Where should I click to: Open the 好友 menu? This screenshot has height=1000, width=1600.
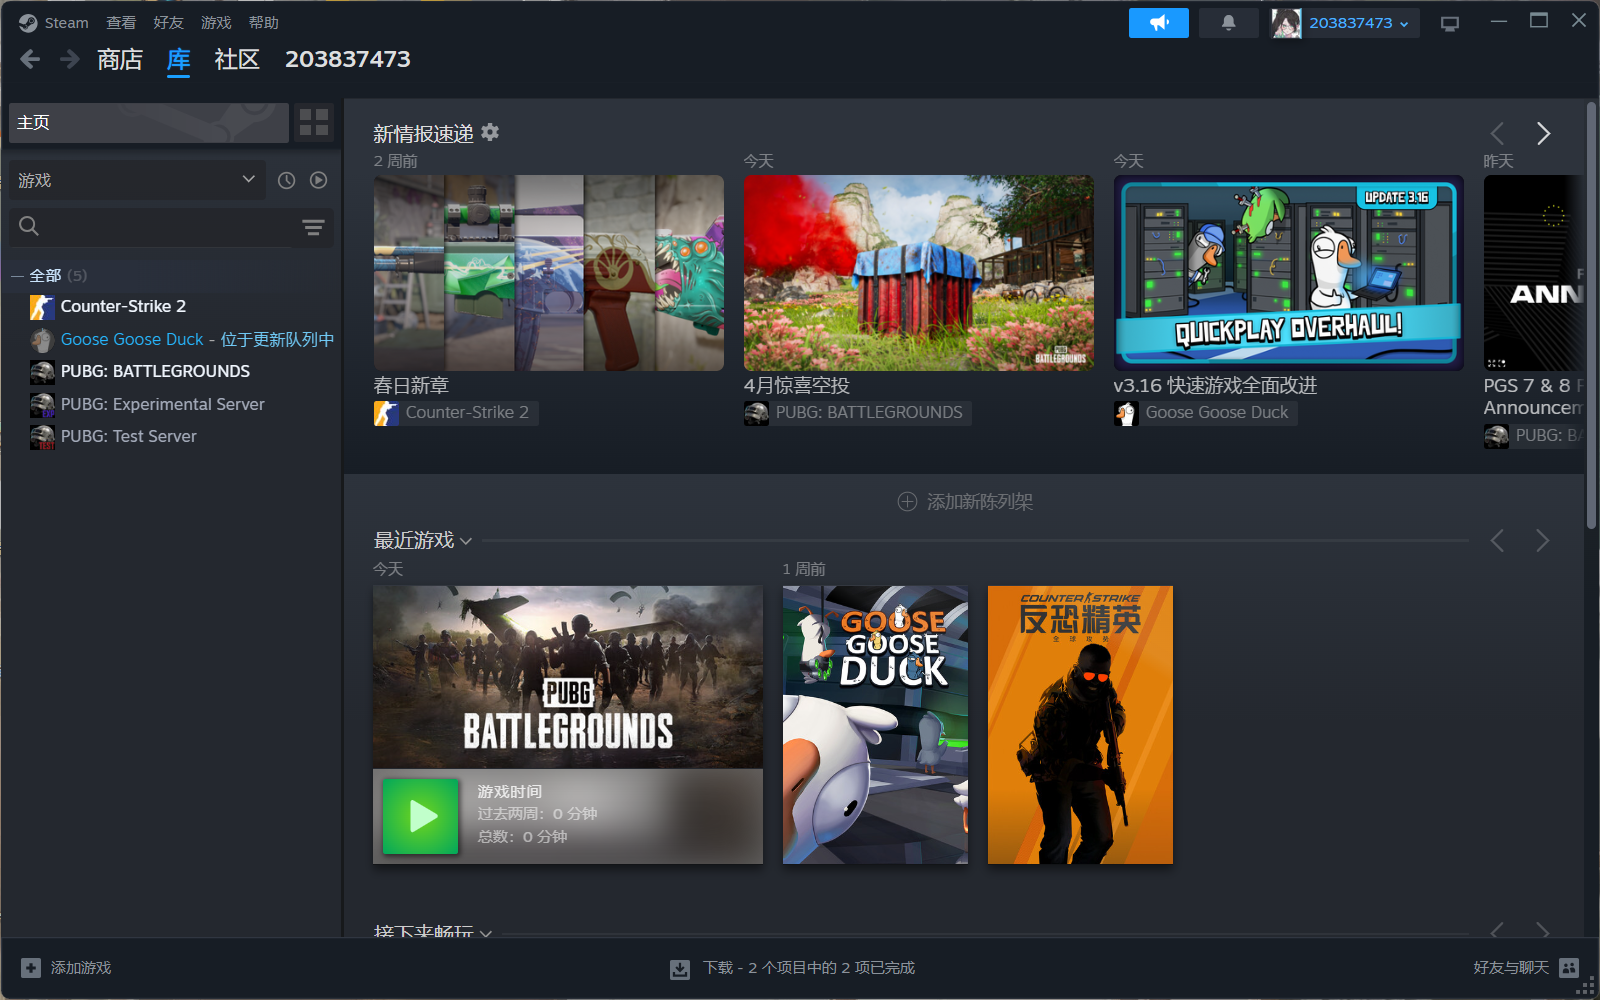[168, 23]
